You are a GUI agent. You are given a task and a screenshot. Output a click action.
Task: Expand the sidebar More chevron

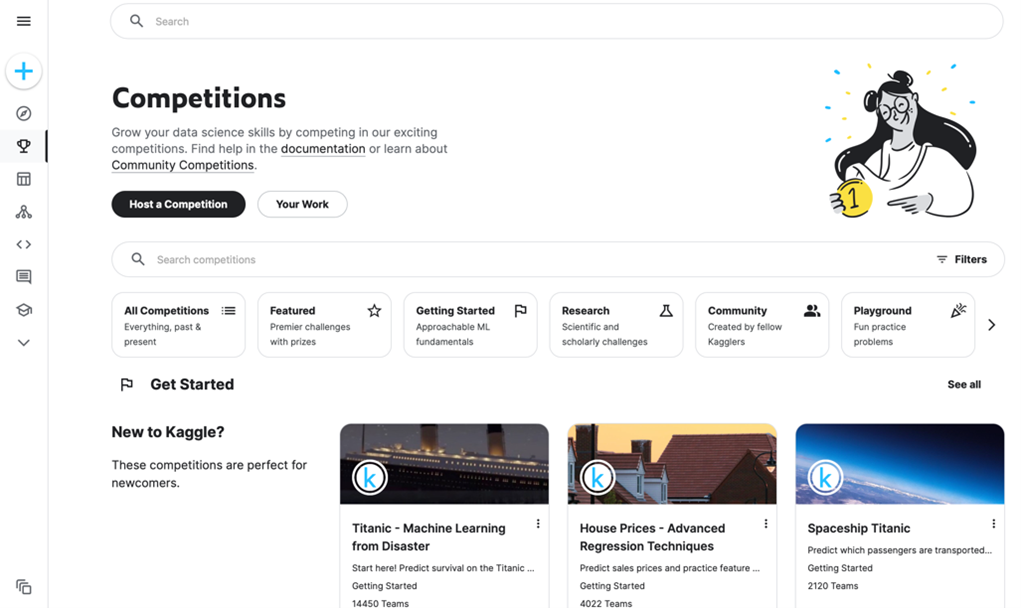(x=24, y=342)
